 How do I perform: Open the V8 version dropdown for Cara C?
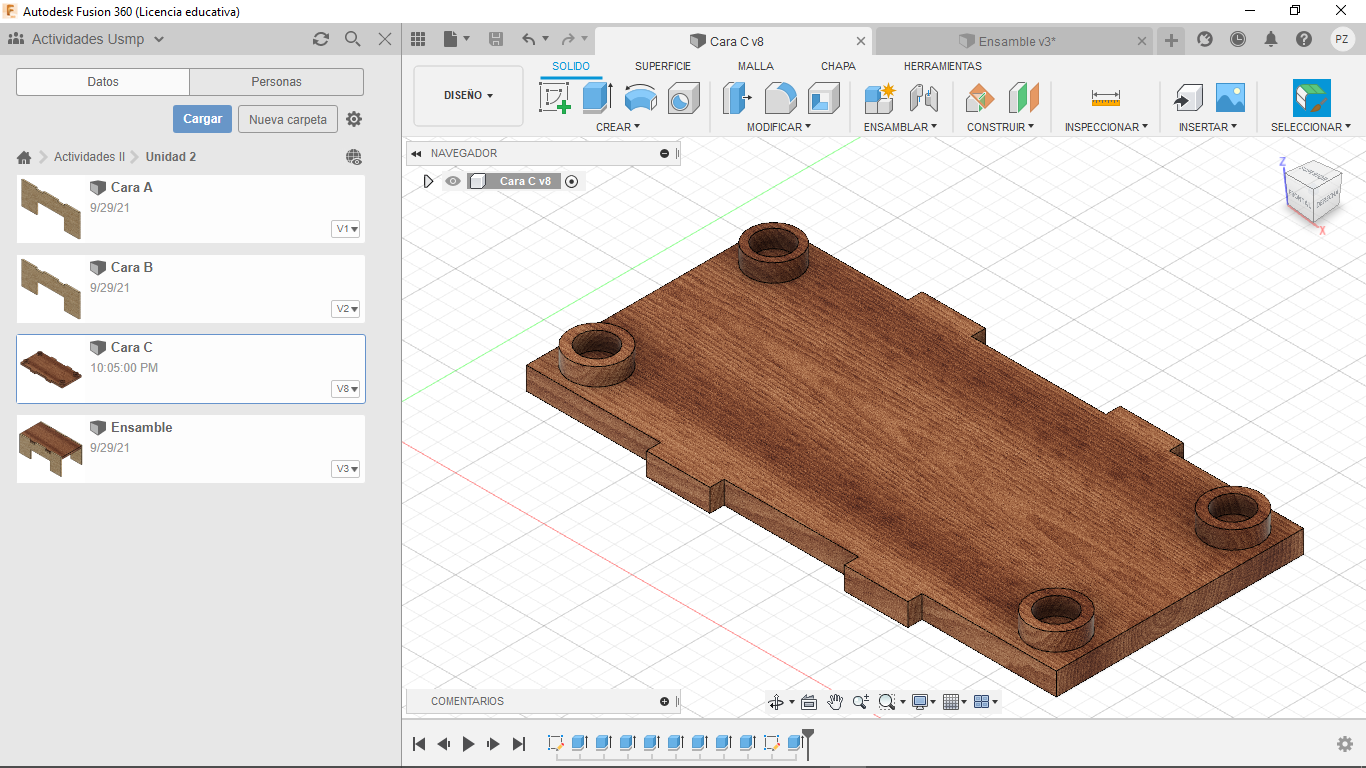(x=346, y=389)
